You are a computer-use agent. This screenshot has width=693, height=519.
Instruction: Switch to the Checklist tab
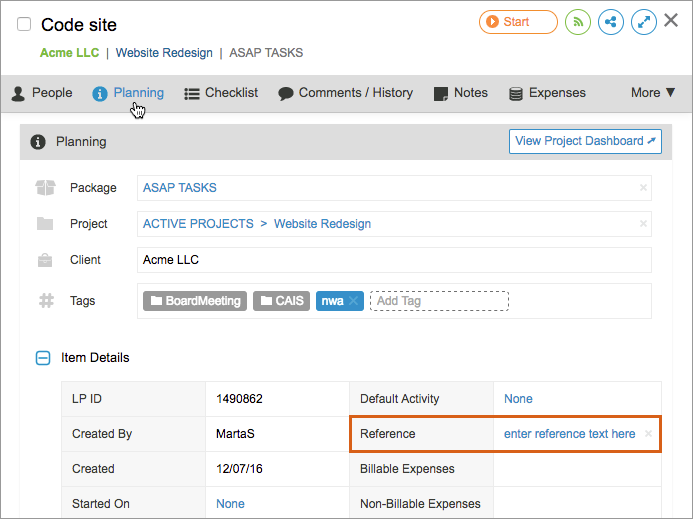point(221,93)
